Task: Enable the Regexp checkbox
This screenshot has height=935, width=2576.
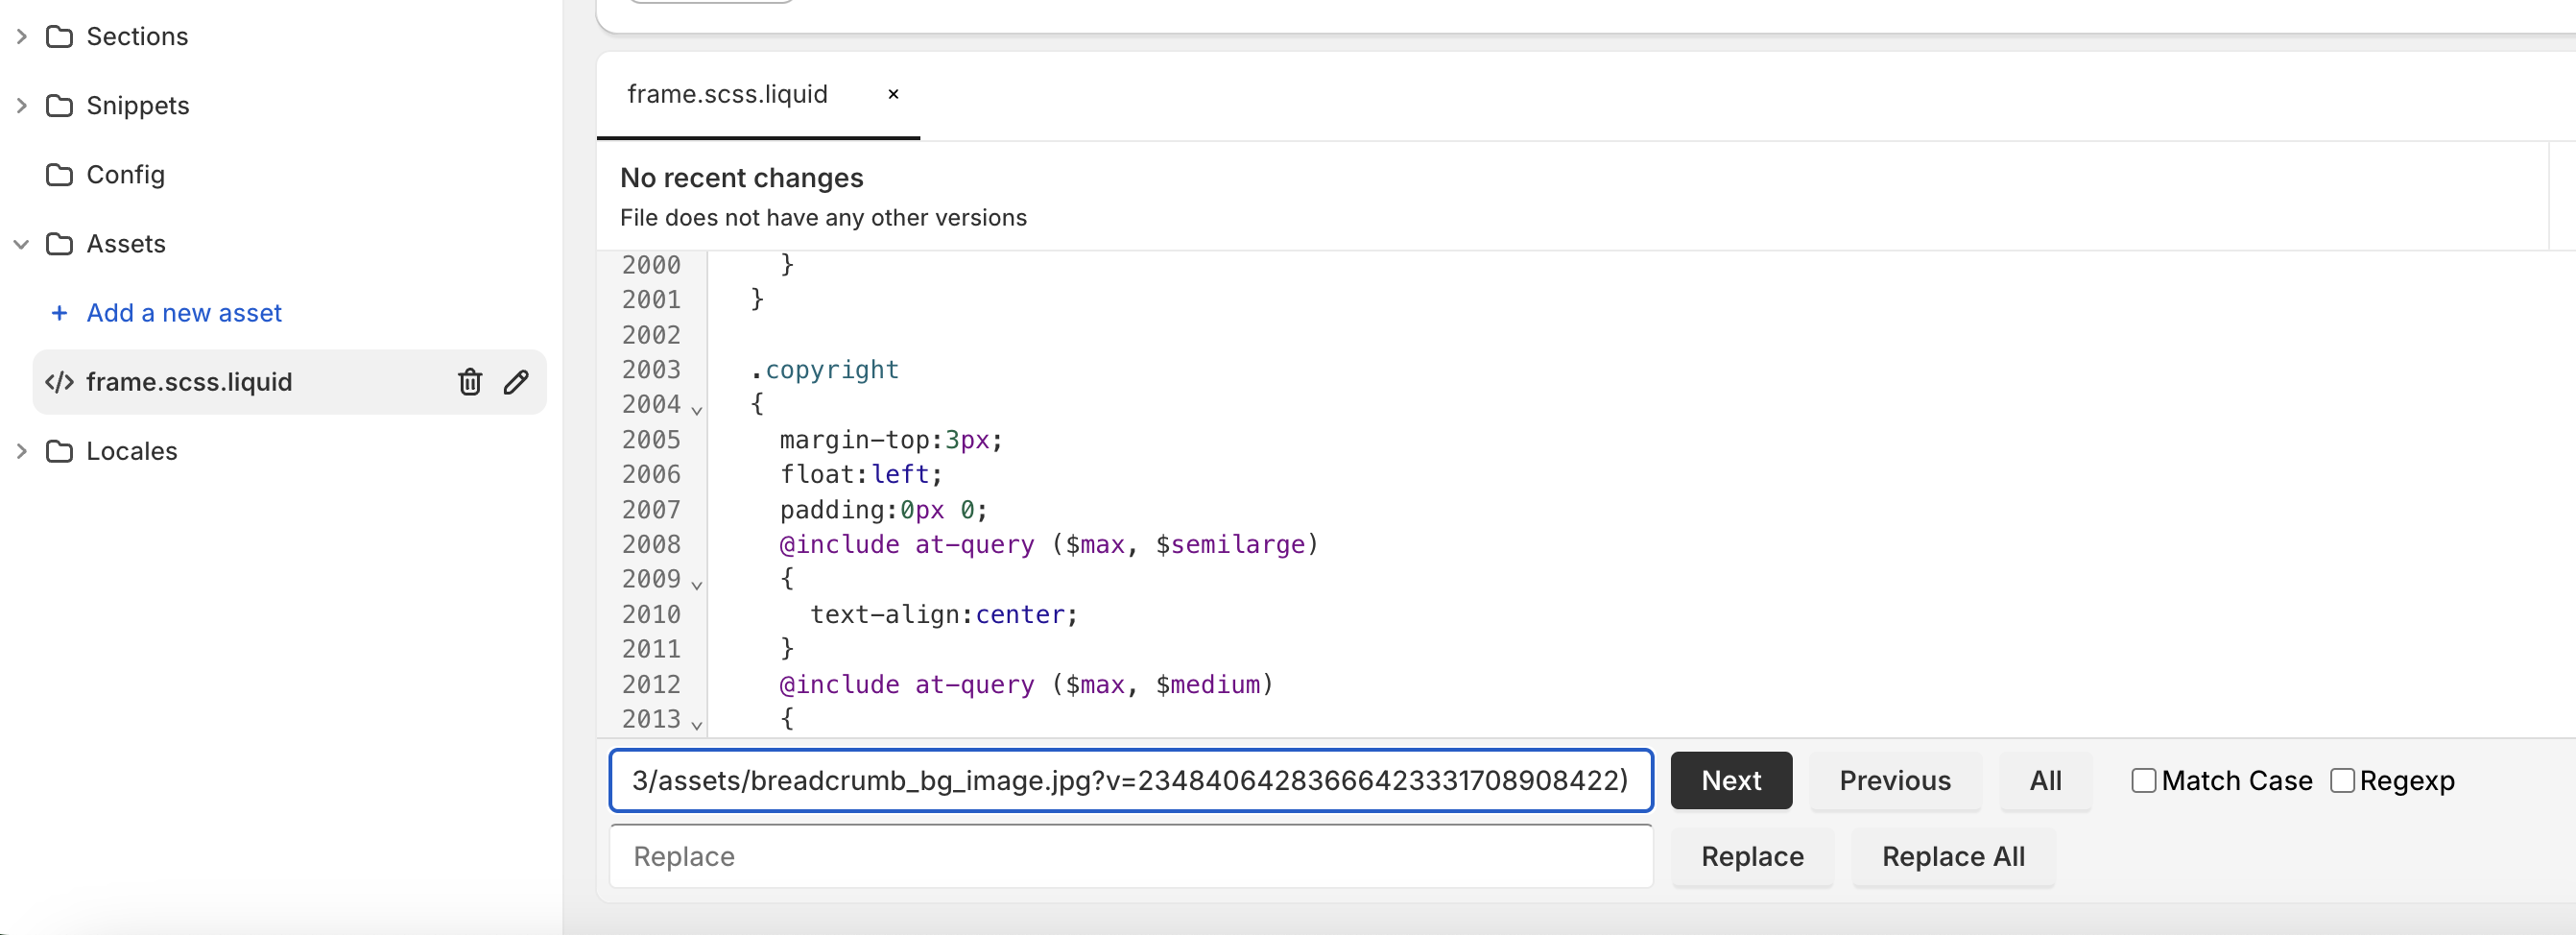Action: coord(2341,780)
